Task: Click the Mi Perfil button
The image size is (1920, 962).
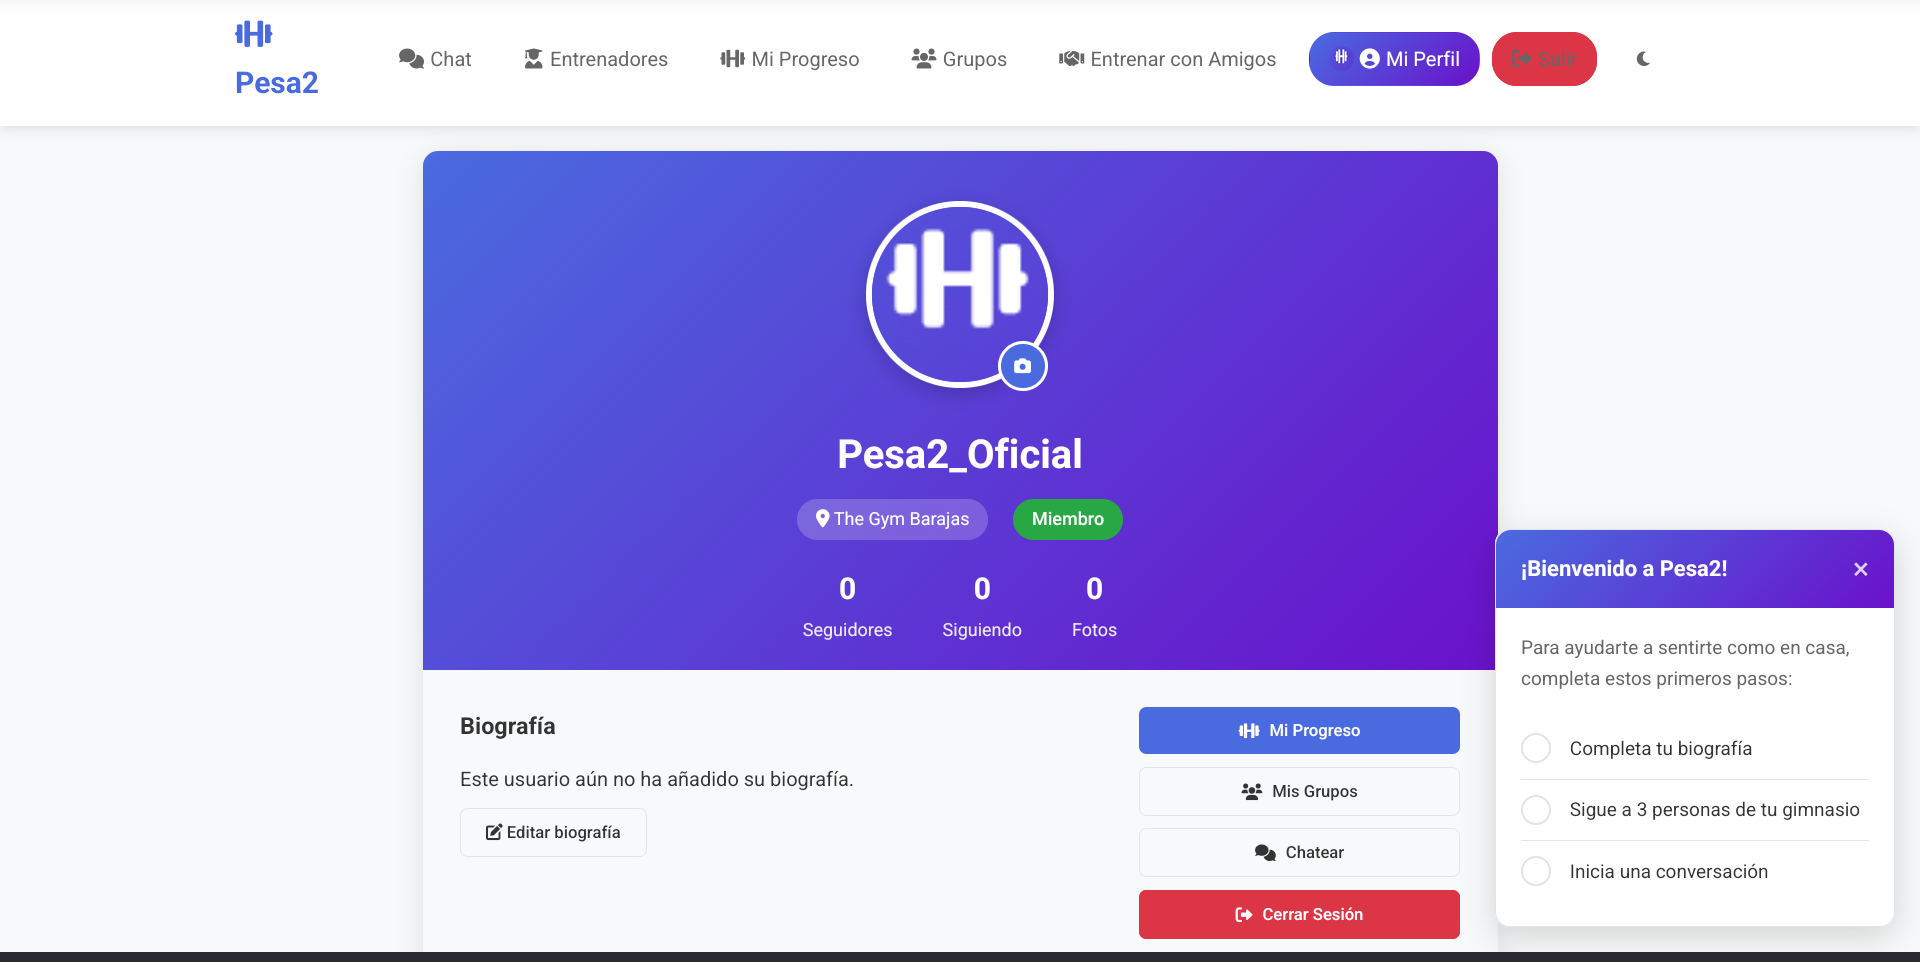Action: [1394, 59]
